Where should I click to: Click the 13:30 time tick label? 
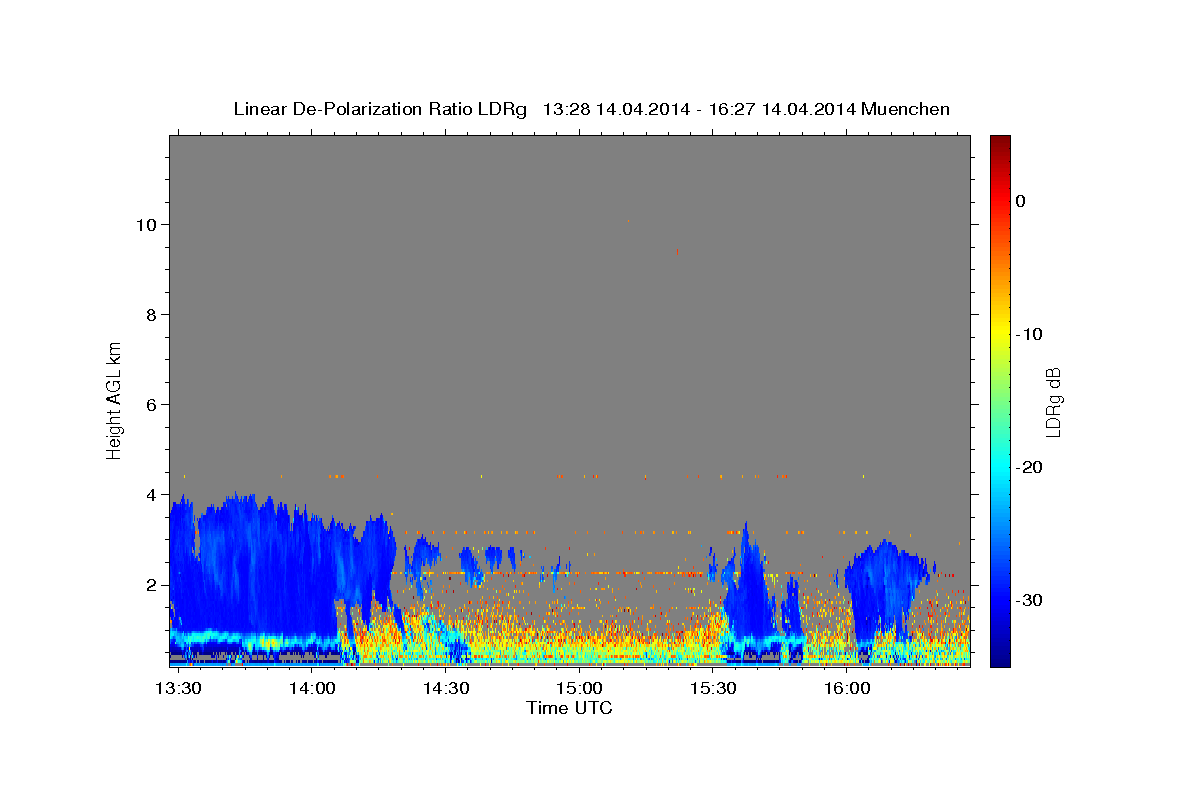tap(180, 688)
